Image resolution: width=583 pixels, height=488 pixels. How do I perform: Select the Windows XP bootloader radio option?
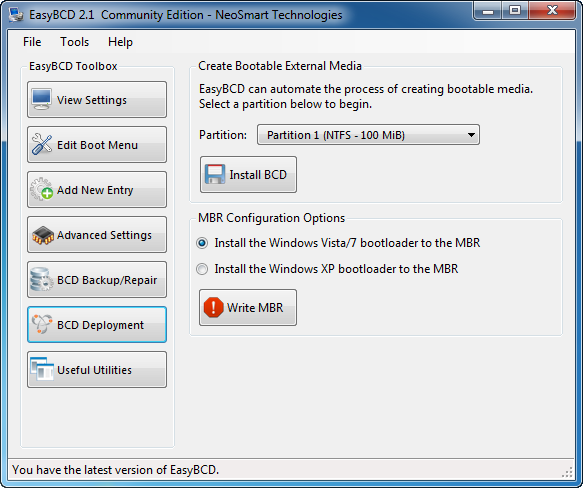pyautogui.click(x=202, y=269)
